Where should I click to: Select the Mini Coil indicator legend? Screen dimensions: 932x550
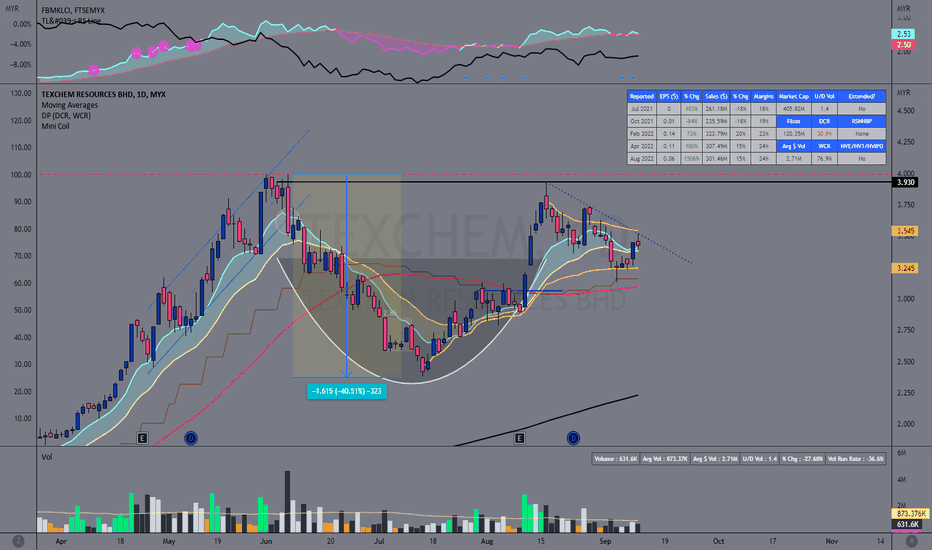click(x=55, y=126)
